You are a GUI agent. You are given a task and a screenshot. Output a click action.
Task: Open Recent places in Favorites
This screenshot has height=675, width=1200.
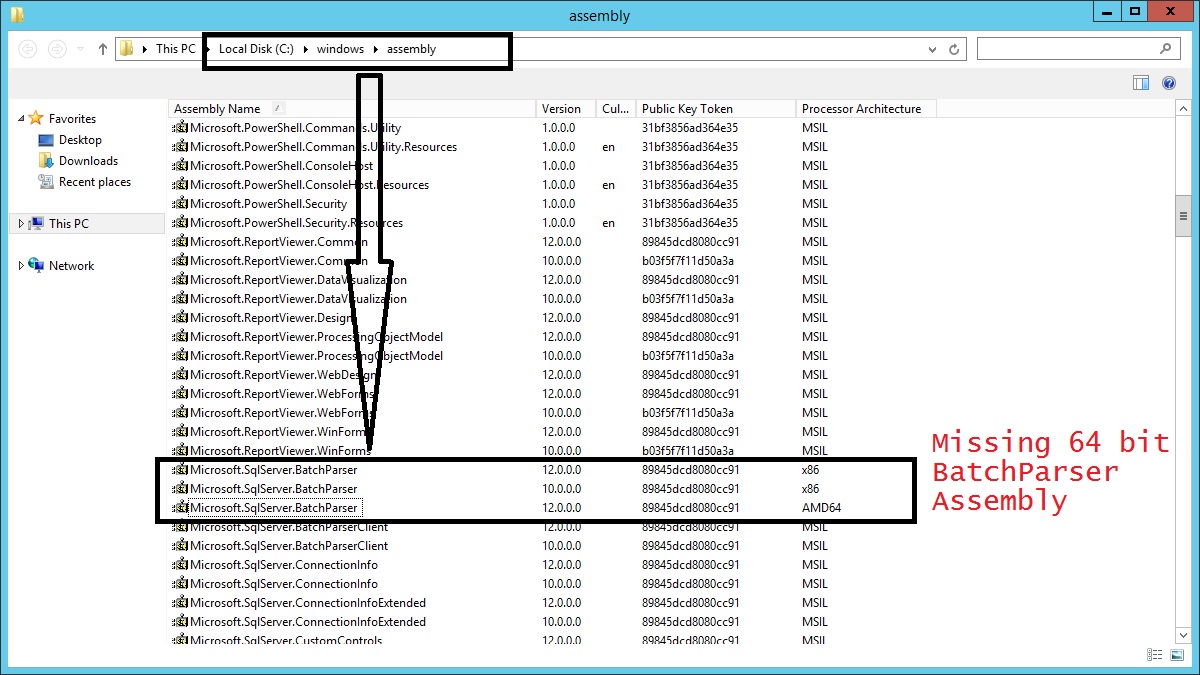point(95,182)
